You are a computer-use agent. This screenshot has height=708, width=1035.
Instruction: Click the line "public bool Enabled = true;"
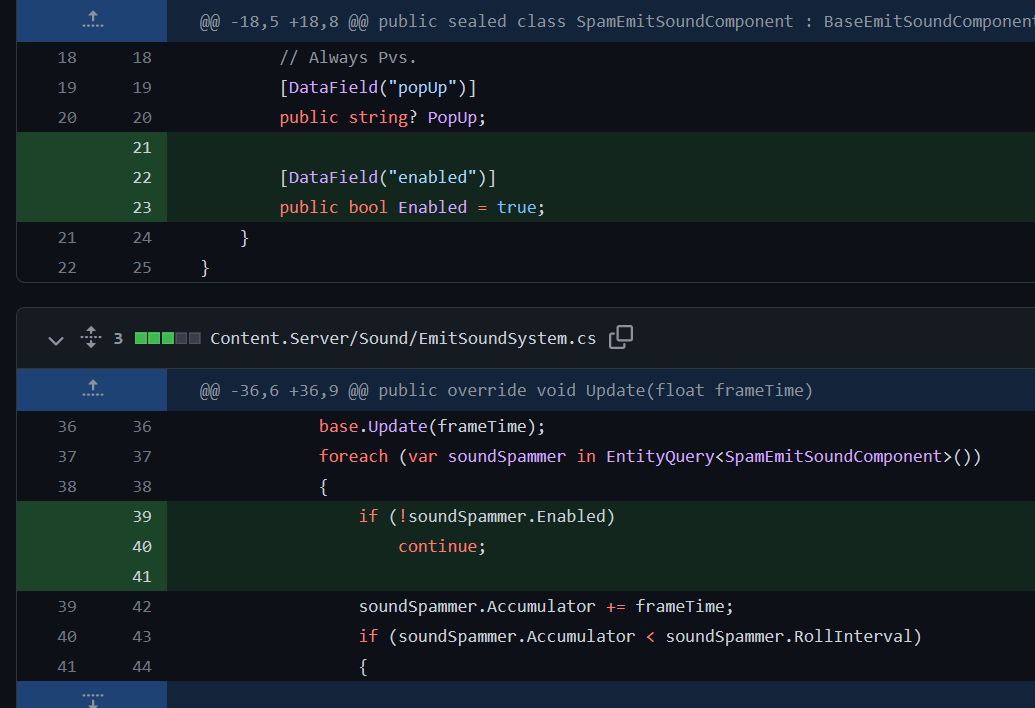point(411,207)
